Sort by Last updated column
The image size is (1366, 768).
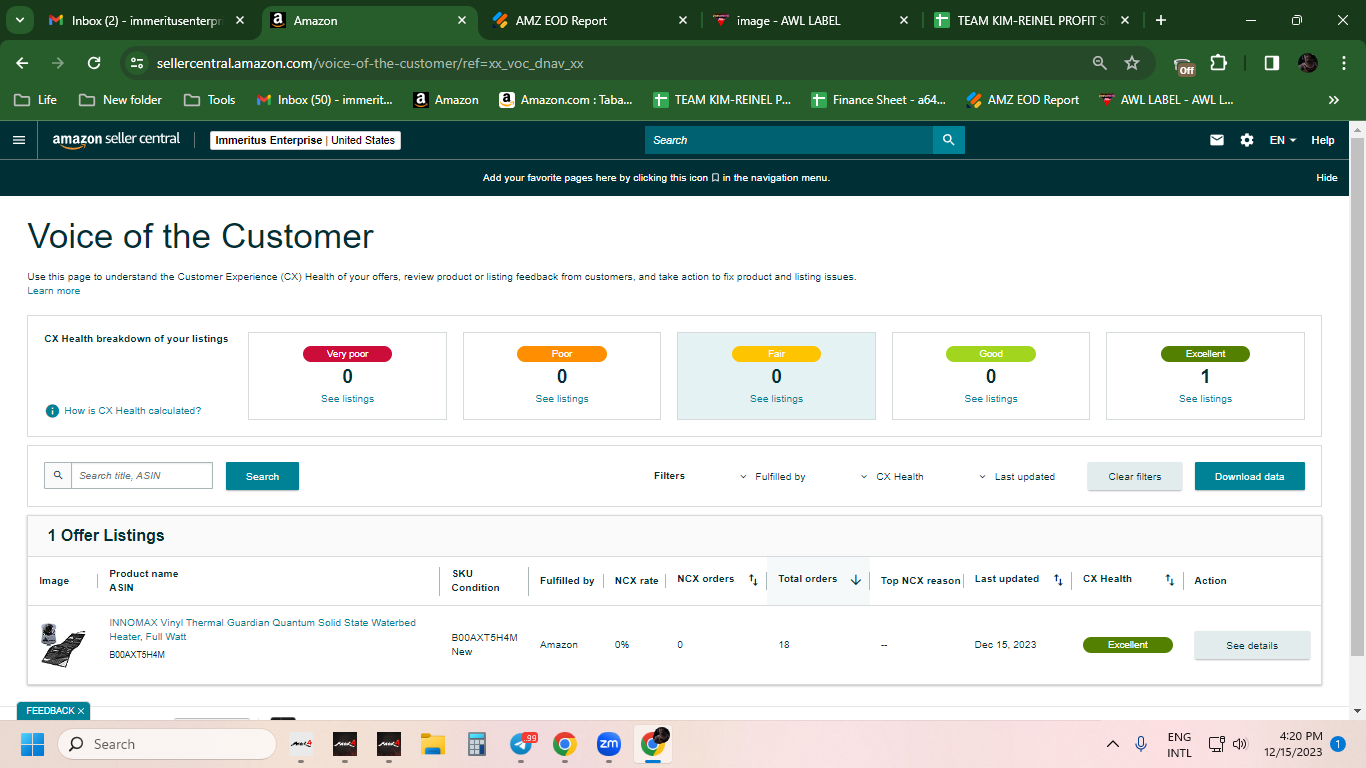pyautogui.click(x=1058, y=580)
